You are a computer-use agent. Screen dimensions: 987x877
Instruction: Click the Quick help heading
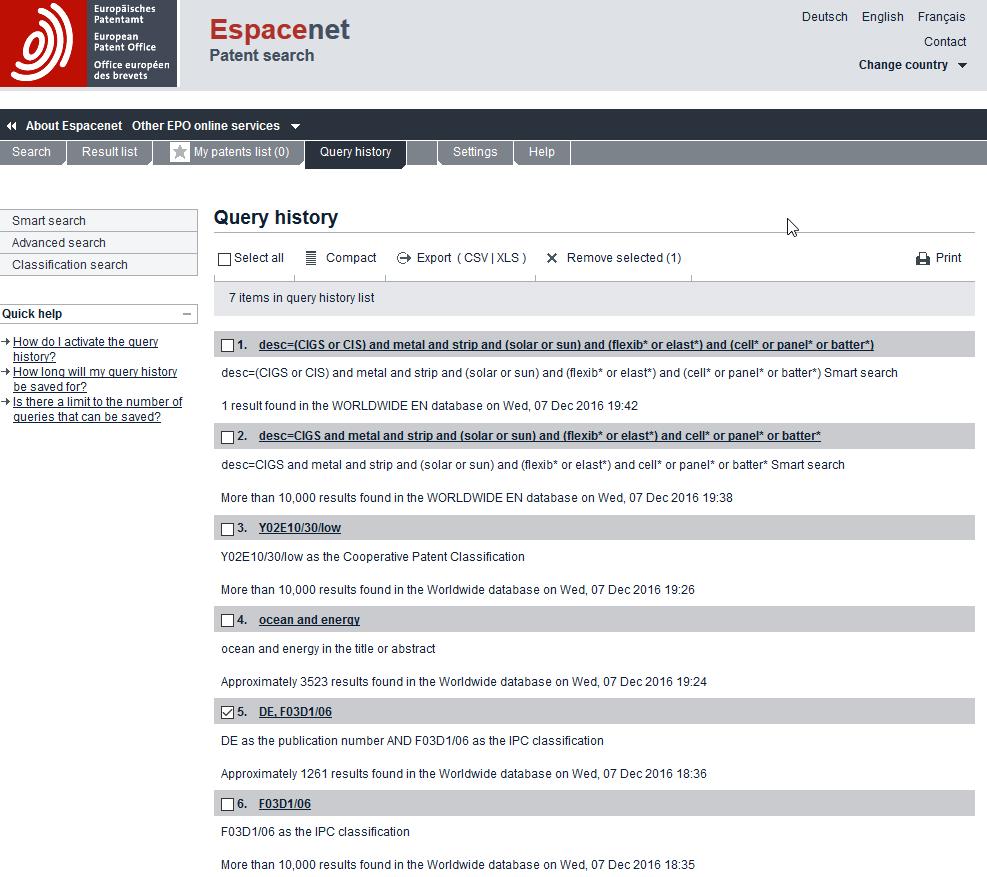tap(32, 314)
